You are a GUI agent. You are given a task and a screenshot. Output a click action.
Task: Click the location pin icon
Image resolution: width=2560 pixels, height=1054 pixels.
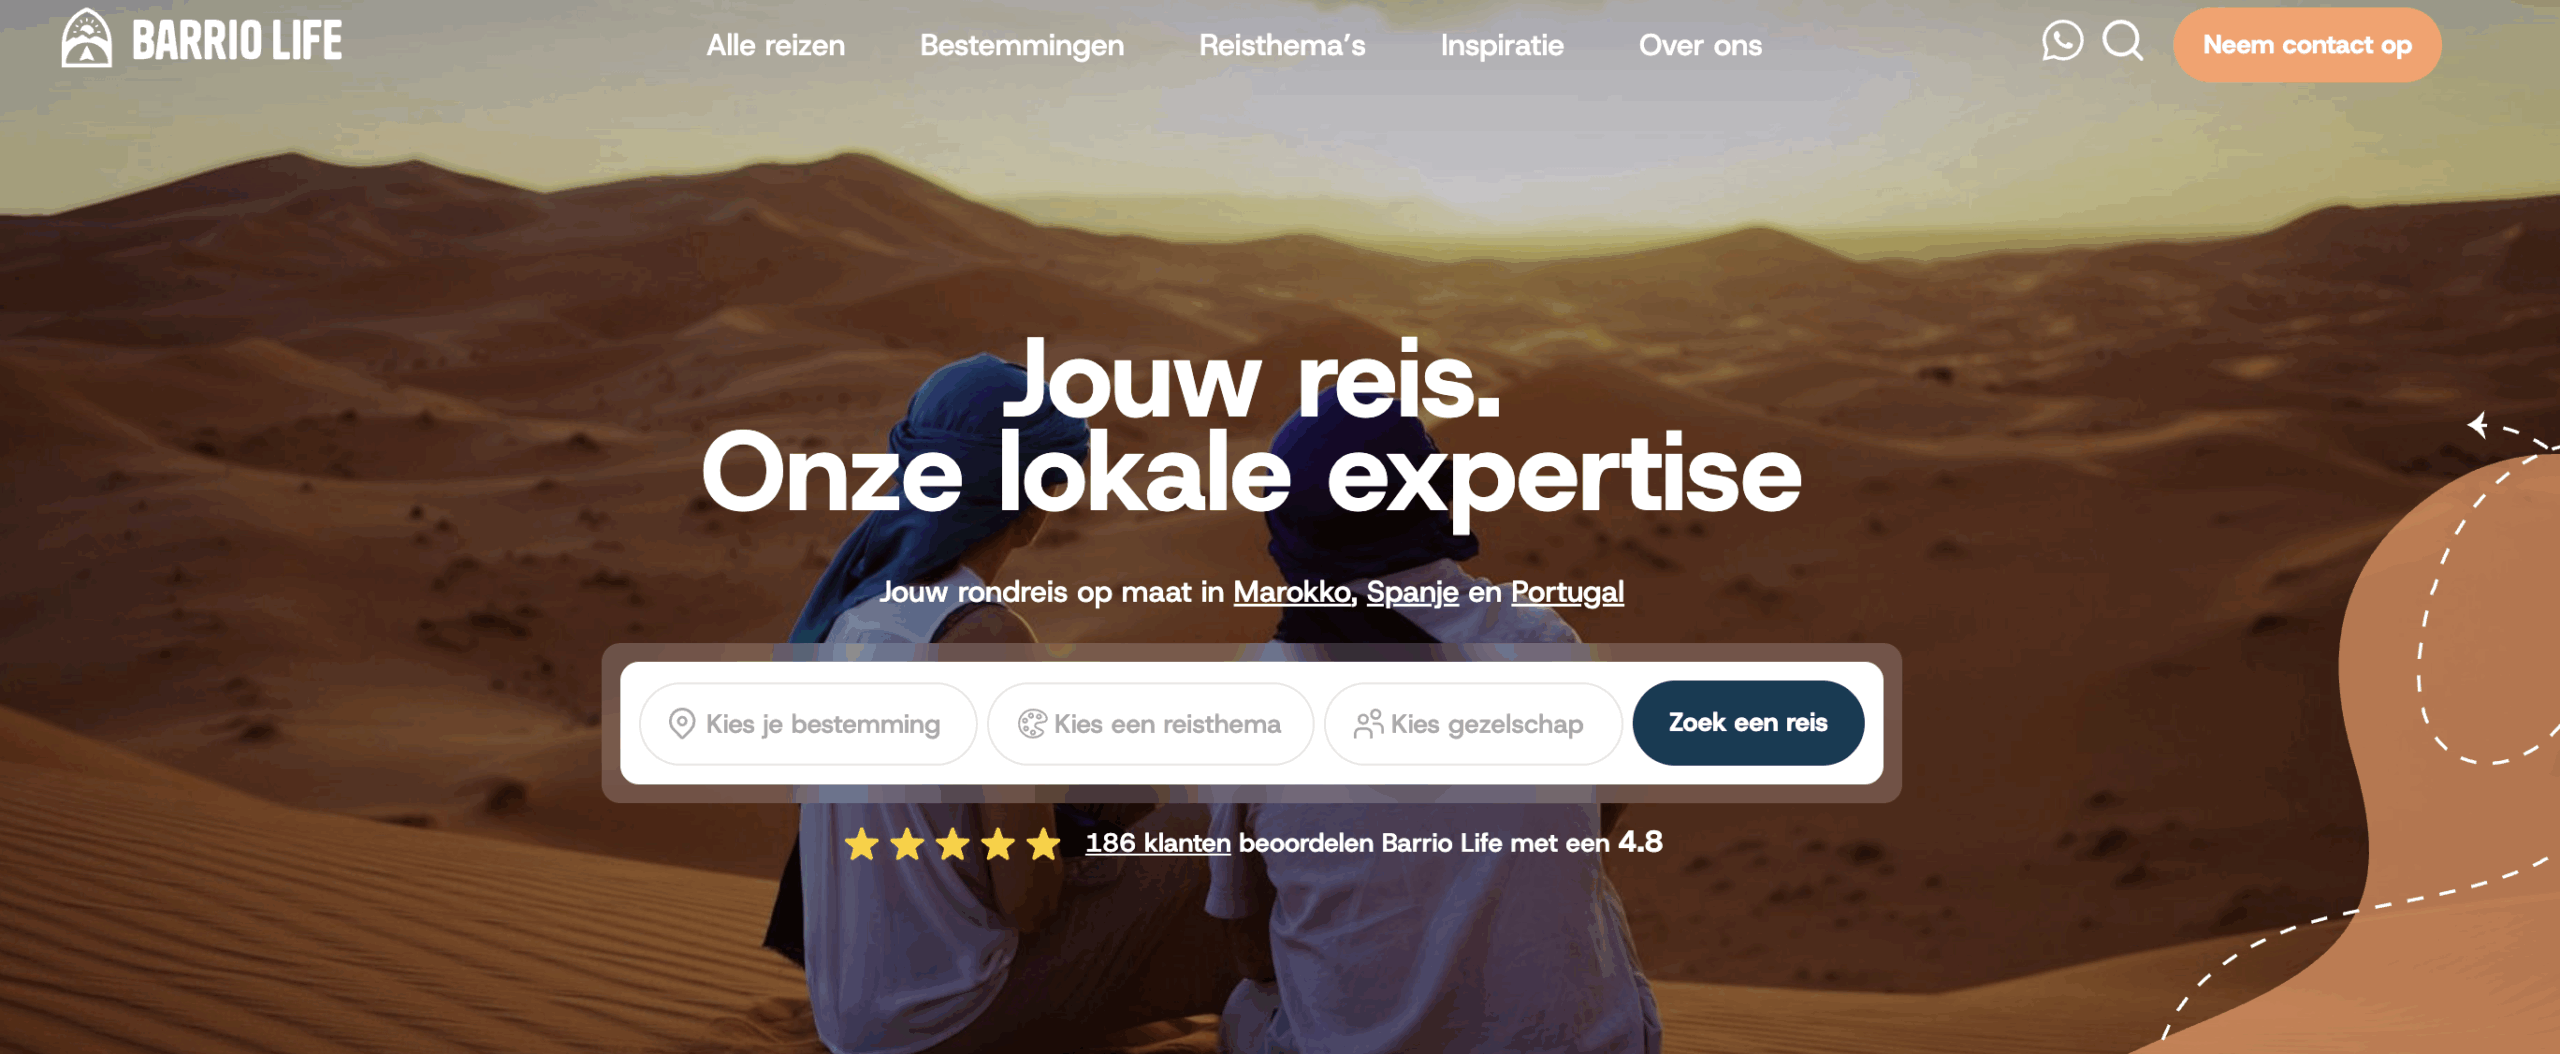[x=682, y=723]
